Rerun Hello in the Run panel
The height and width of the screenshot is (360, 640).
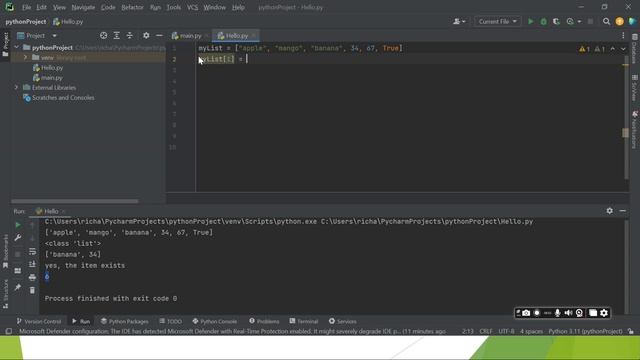18,225
